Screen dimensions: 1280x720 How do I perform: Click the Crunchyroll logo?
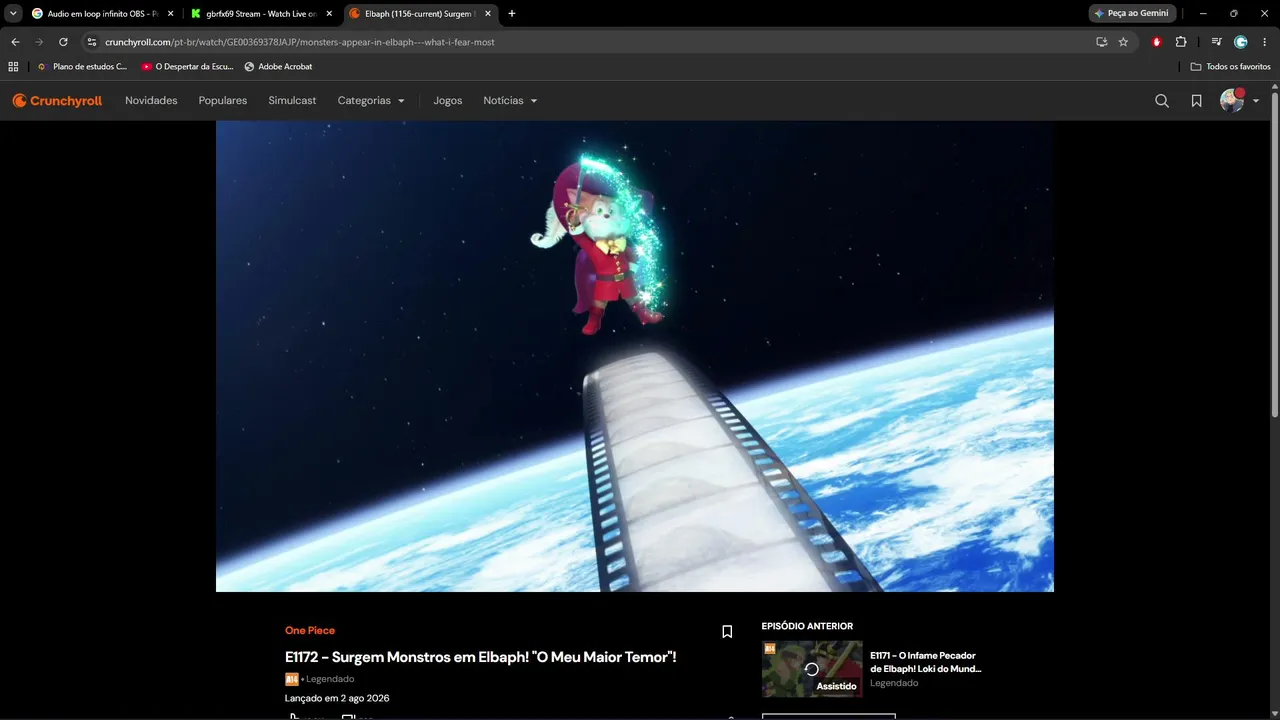click(x=57, y=101)
